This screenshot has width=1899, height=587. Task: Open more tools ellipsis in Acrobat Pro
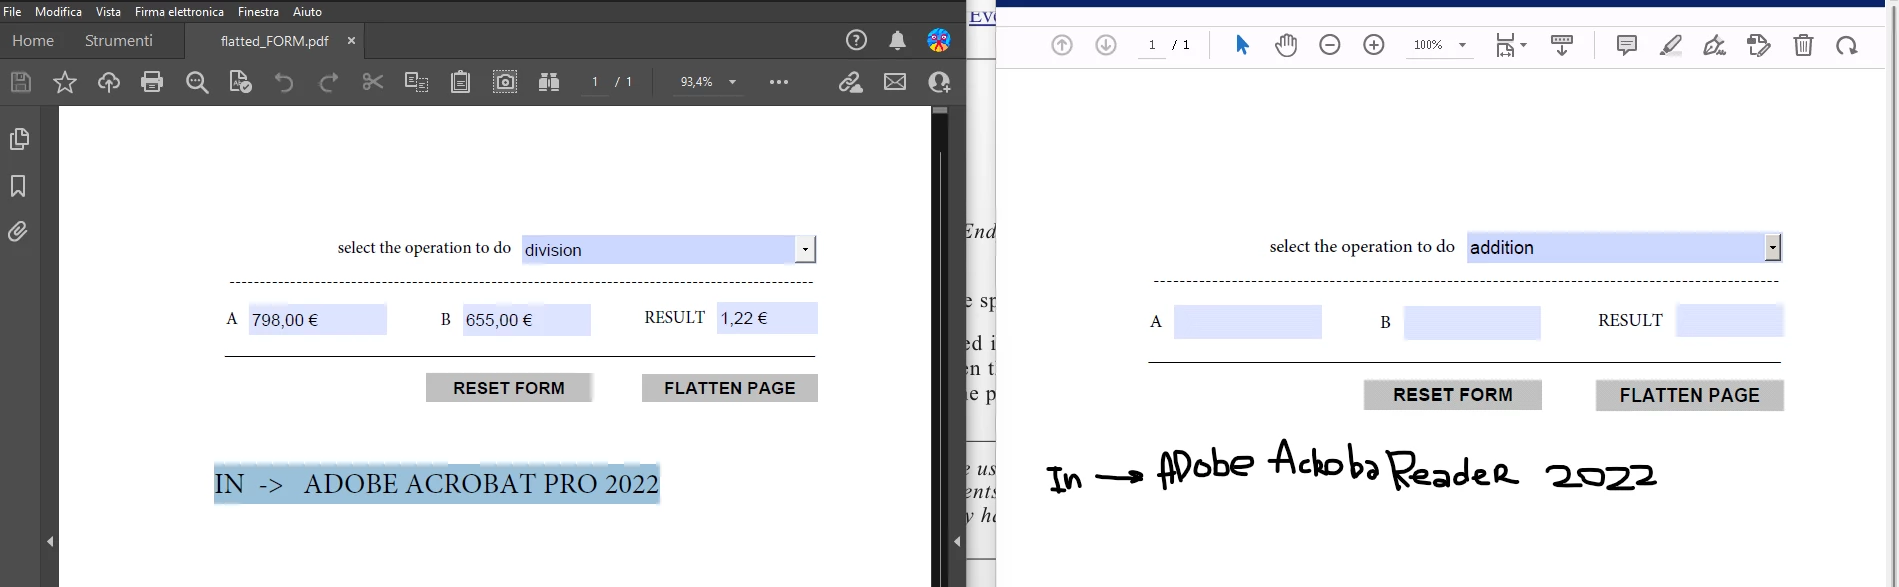[779, 82]
